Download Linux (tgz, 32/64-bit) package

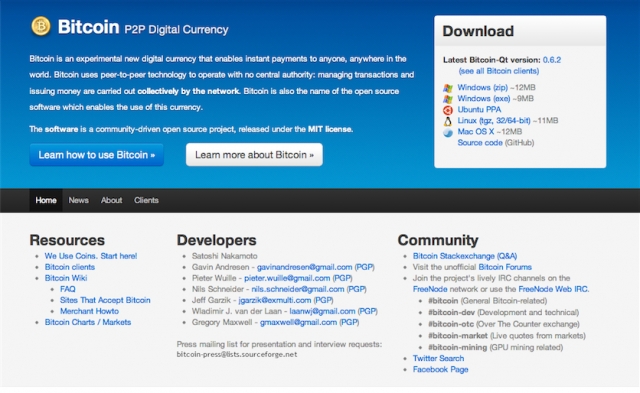tap(494, 120)
